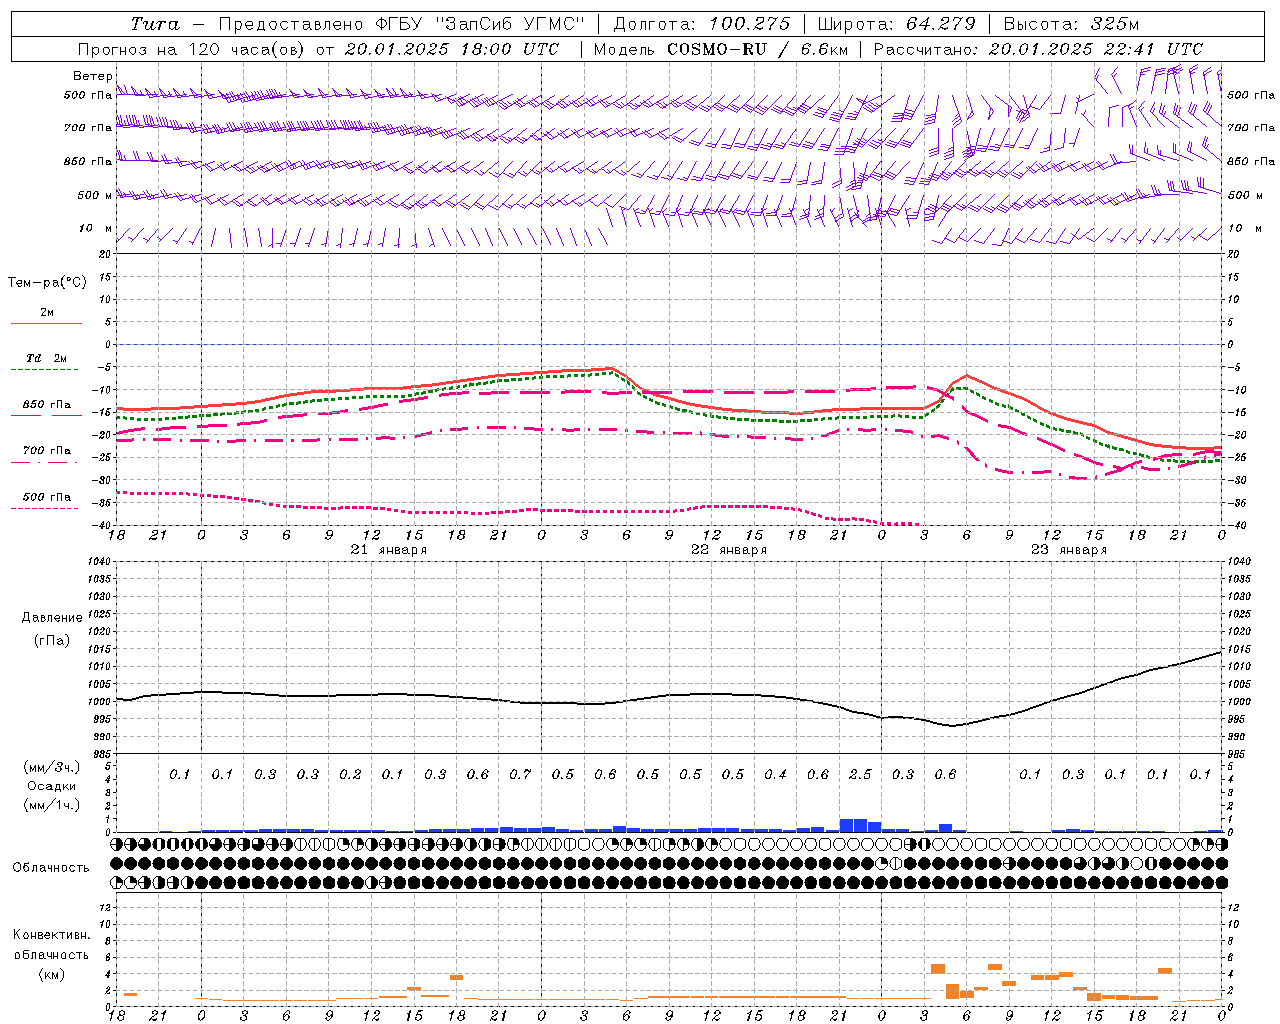1280x1024 pixels.
Task: Click the model name COSMO-RU / 6.6км
Action: point(757,49)
